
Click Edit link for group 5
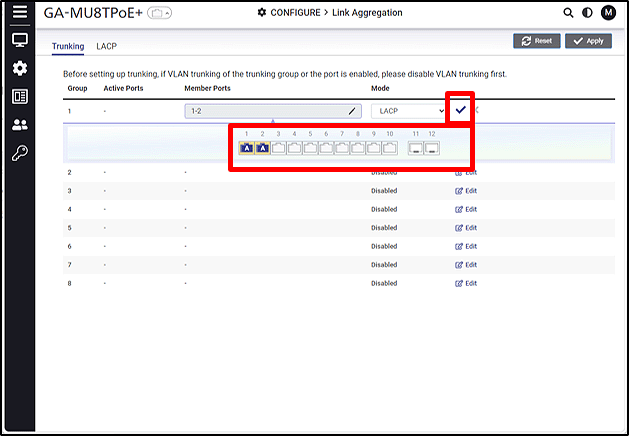coord(466,228)
